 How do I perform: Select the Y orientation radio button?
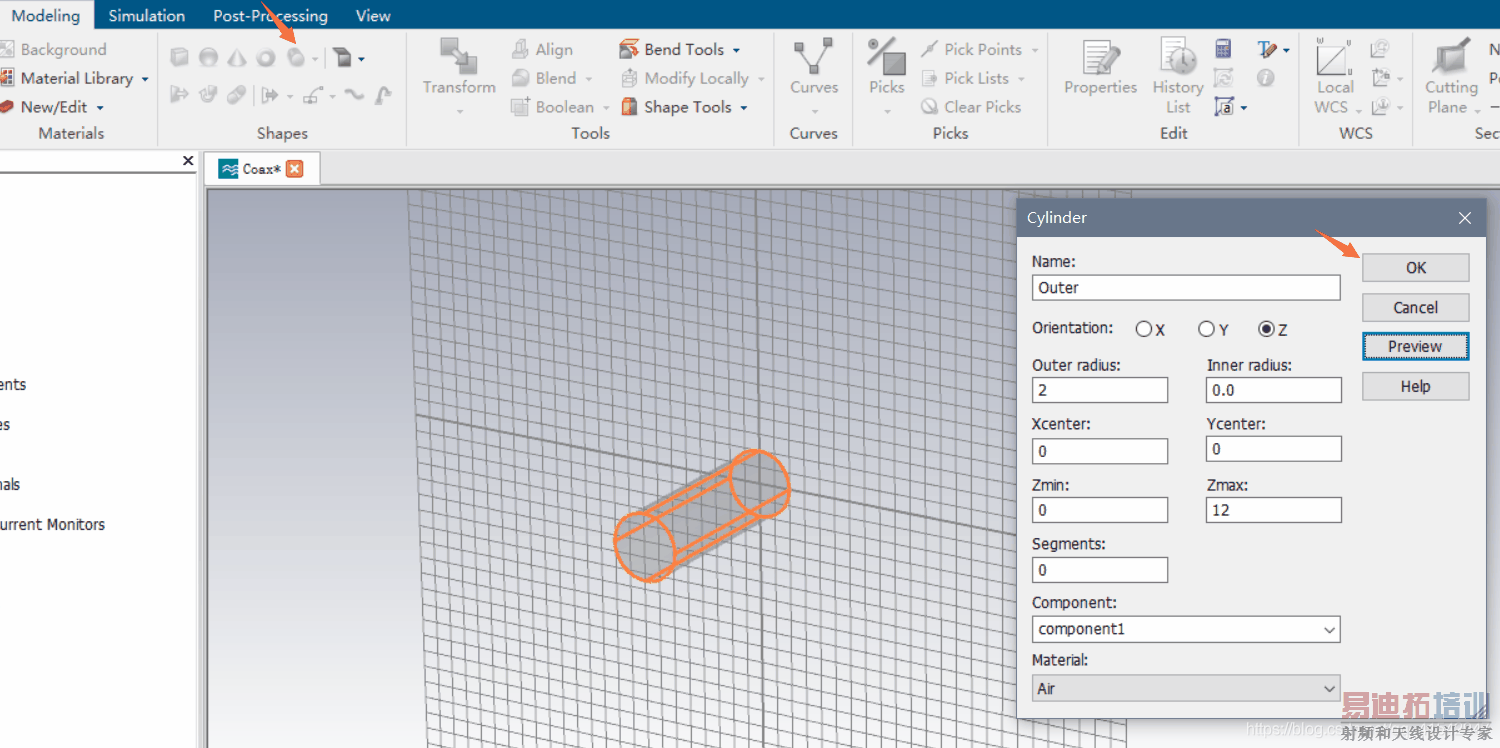[1206, 329]
